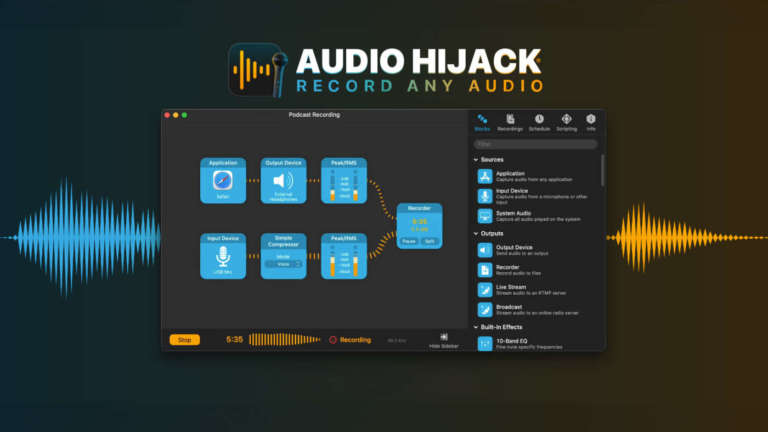Click the Live Stream description text

pyautogui.click(x=531, y=293)
